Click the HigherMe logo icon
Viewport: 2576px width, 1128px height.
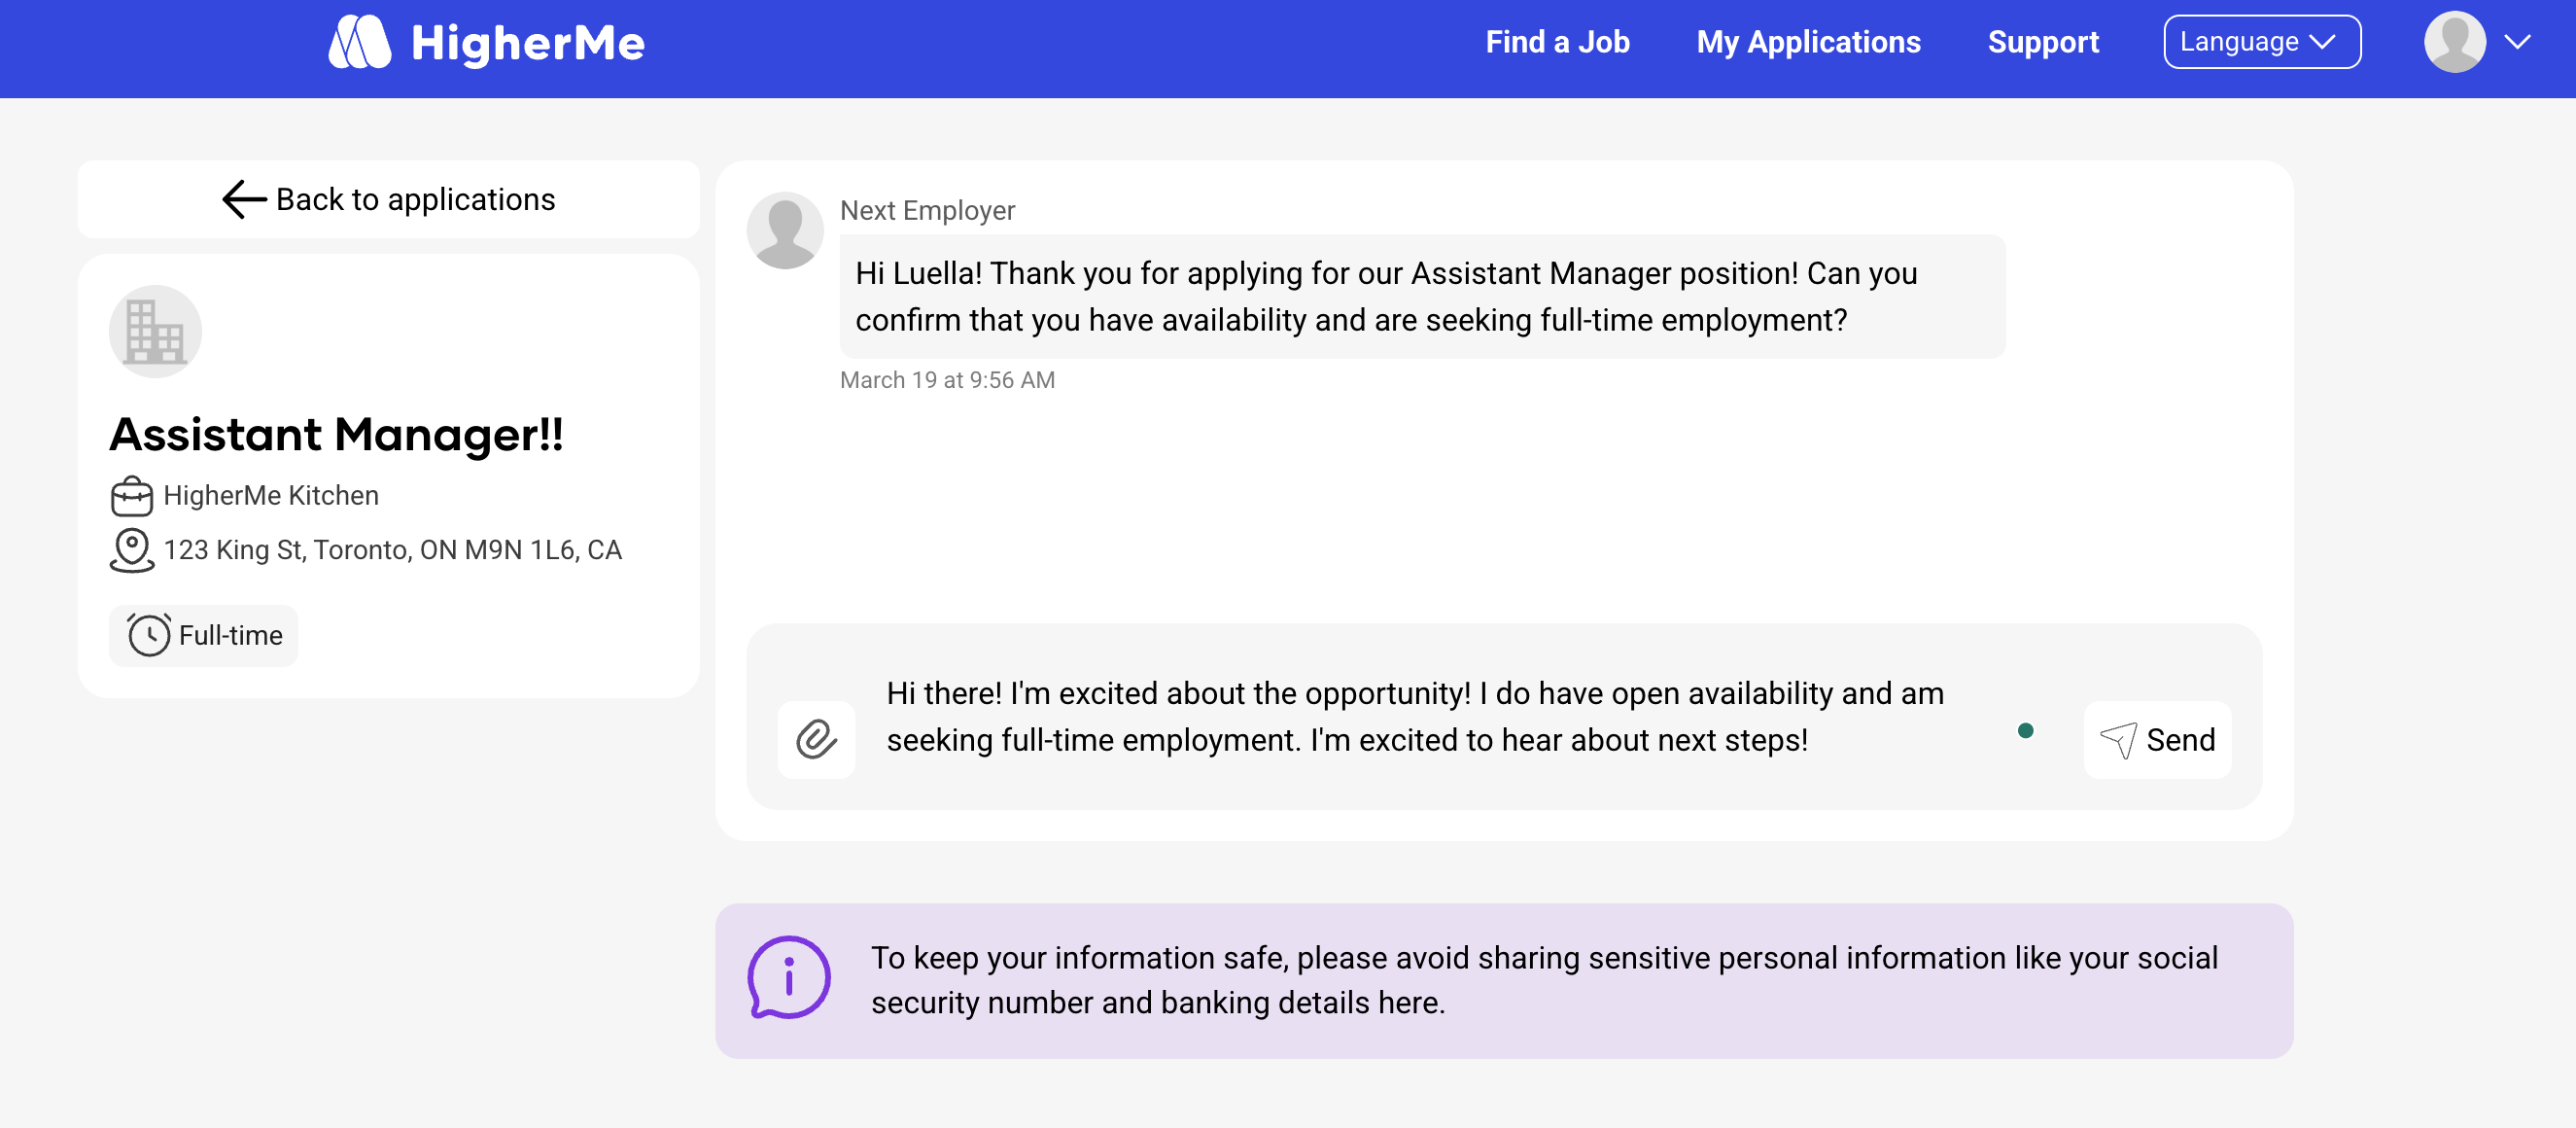[x=360, y=43]
